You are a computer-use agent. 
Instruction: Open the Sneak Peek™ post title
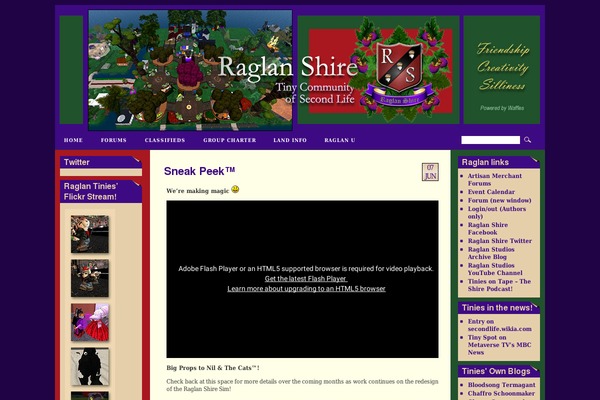[199, 171]
